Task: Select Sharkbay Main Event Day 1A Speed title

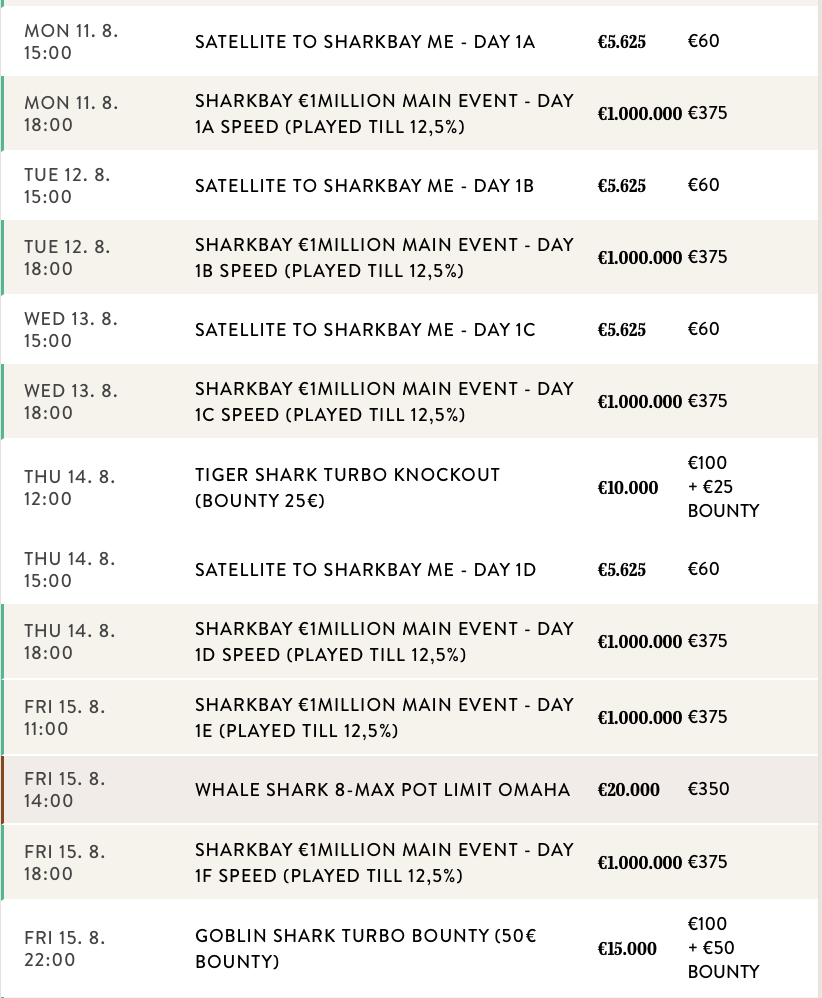Action: 384,114
